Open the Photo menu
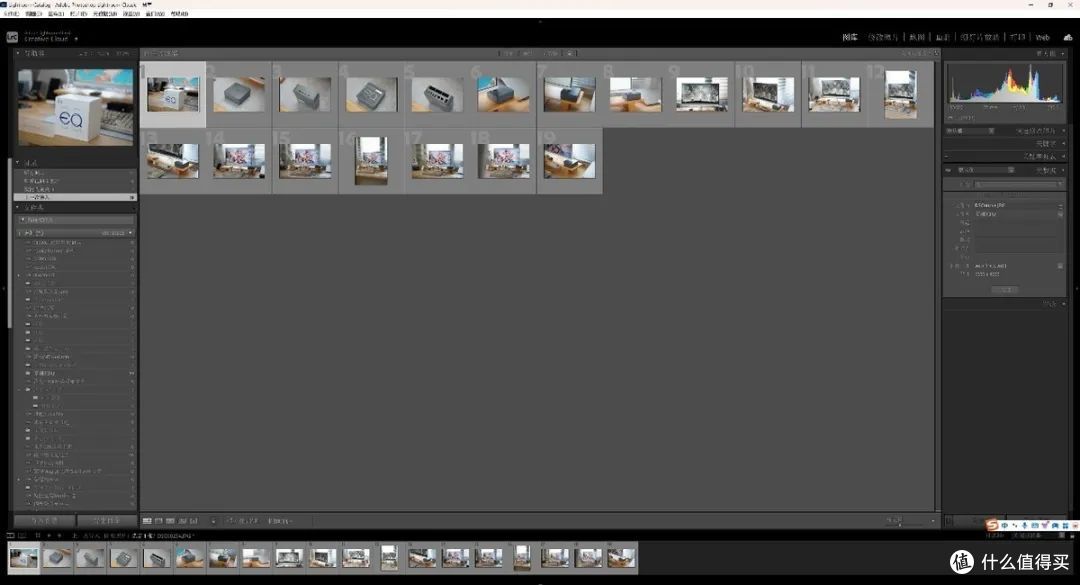The image size is (1080, 585). [x=79, y=14]
